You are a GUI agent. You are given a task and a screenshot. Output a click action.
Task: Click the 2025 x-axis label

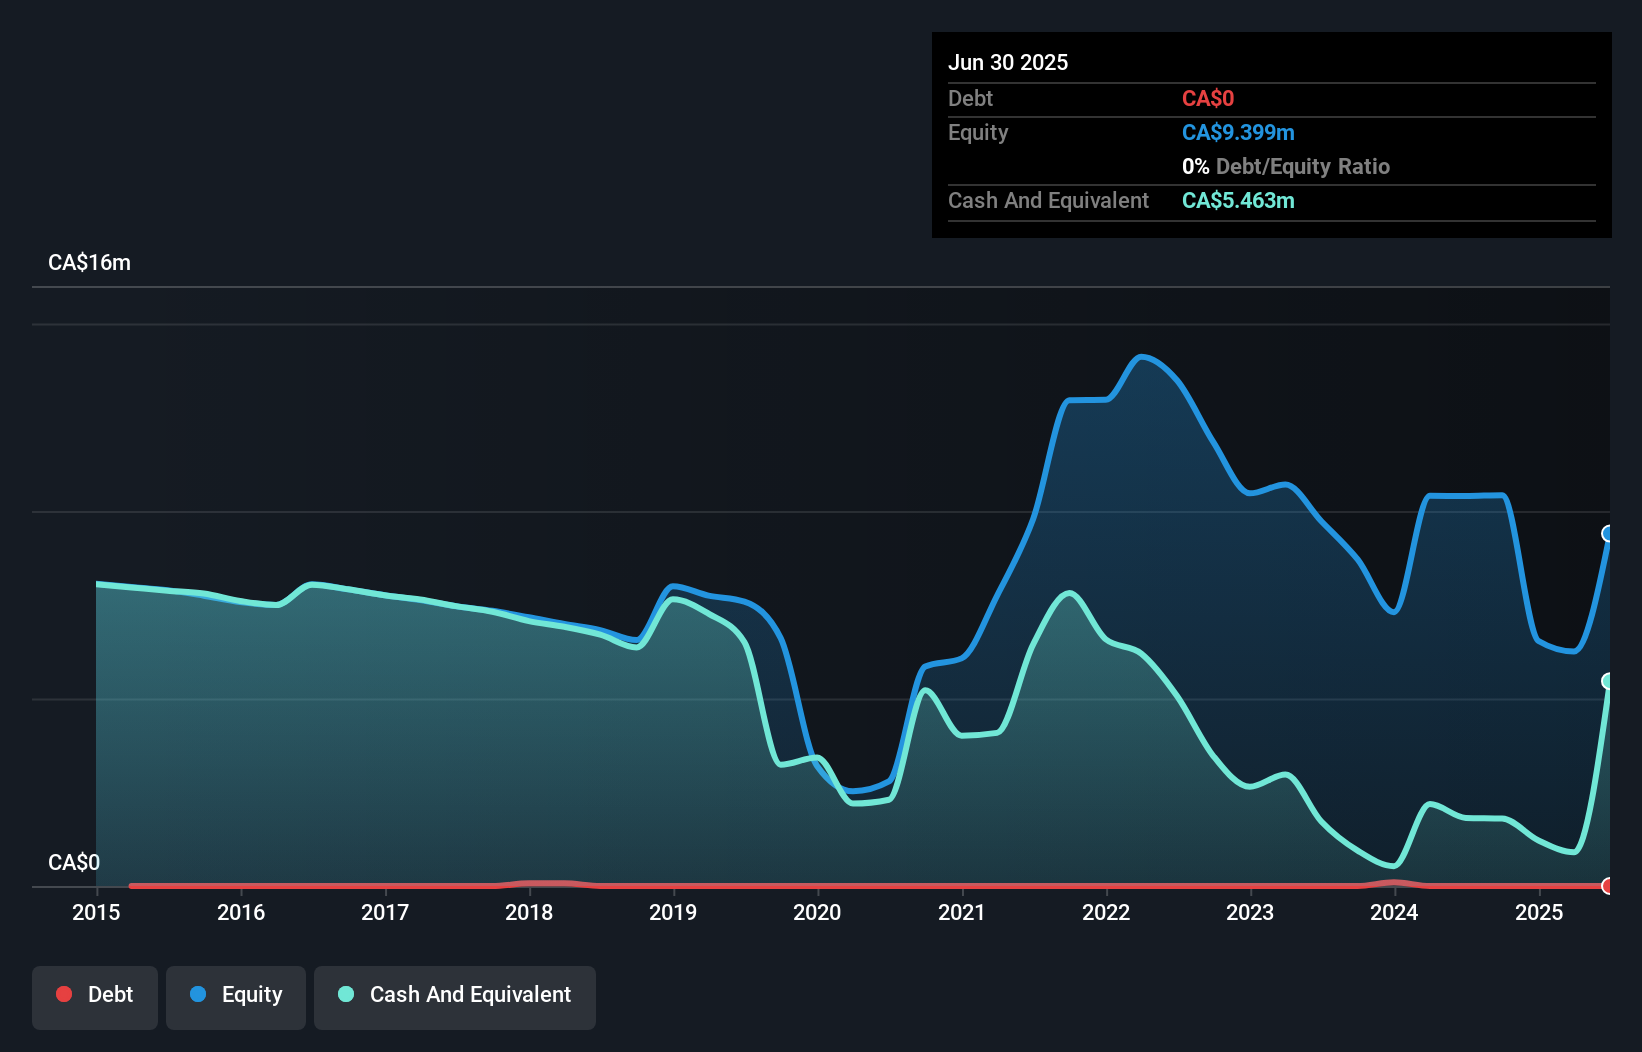(x=1539, y=912)
